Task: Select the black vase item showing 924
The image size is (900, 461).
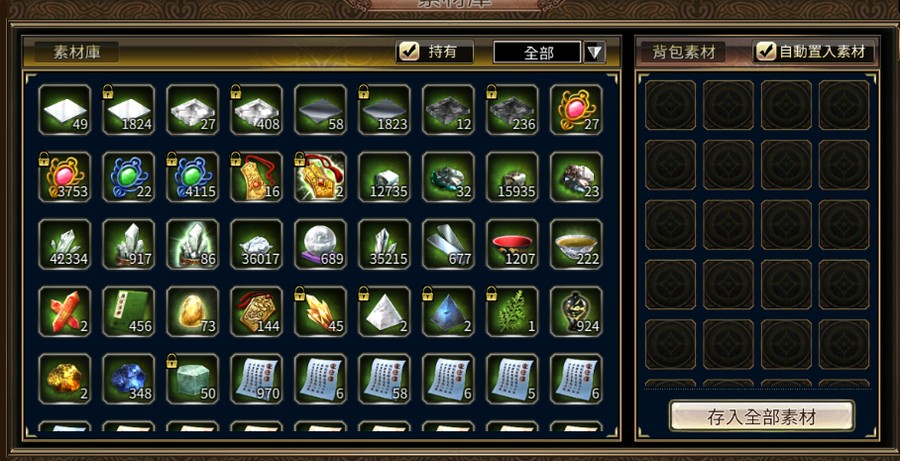Action: pyautogui.click(x=576, y=311)
